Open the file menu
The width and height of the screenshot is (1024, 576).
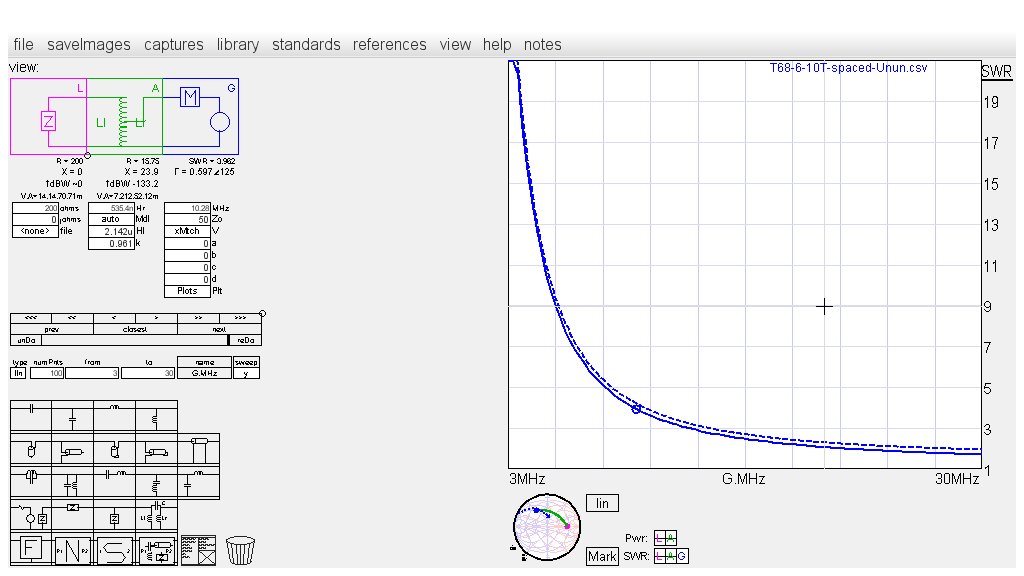[x=24, y=44]
